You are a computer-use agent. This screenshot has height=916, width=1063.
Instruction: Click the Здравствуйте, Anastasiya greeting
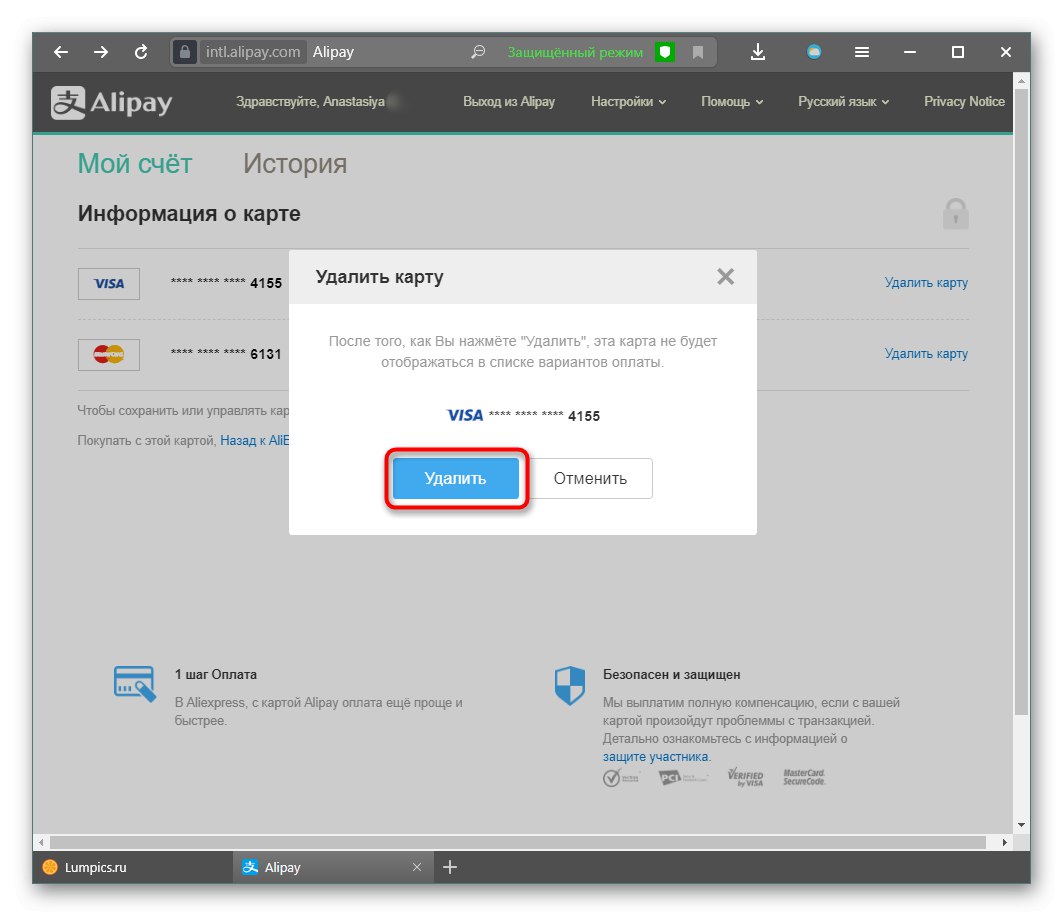310,102
